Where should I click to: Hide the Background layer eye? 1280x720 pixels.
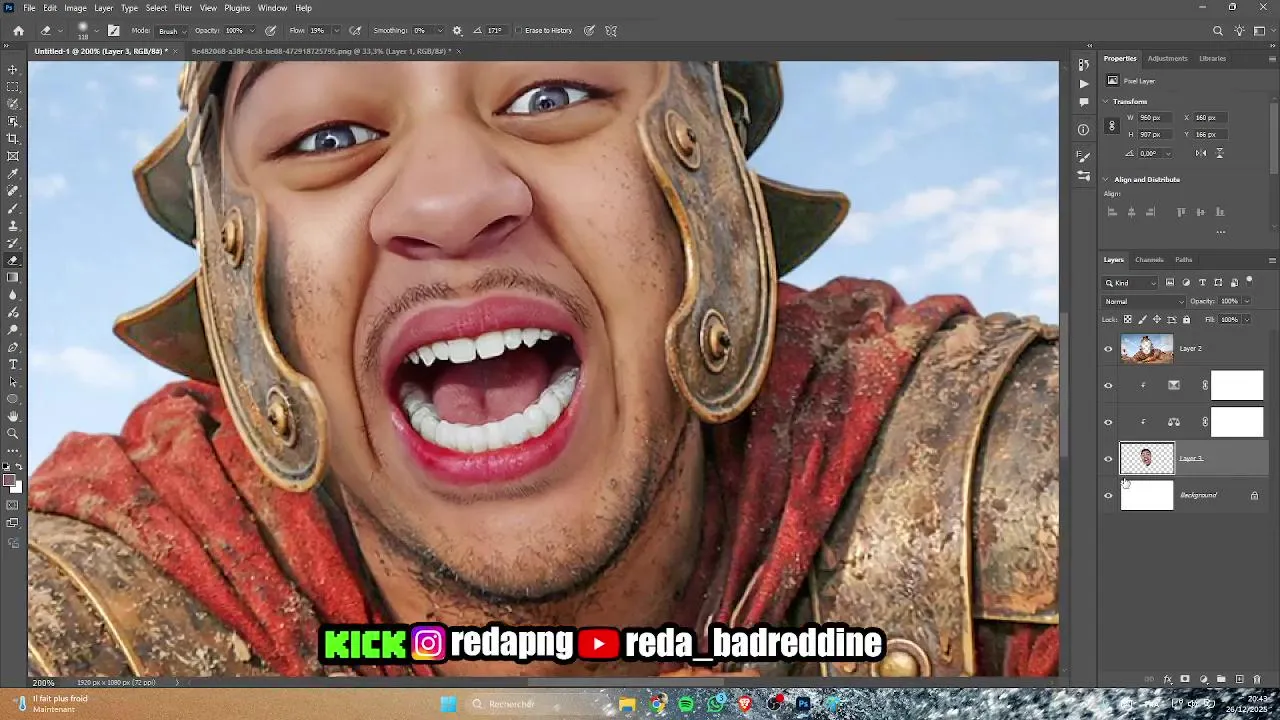click(1108, 496)
